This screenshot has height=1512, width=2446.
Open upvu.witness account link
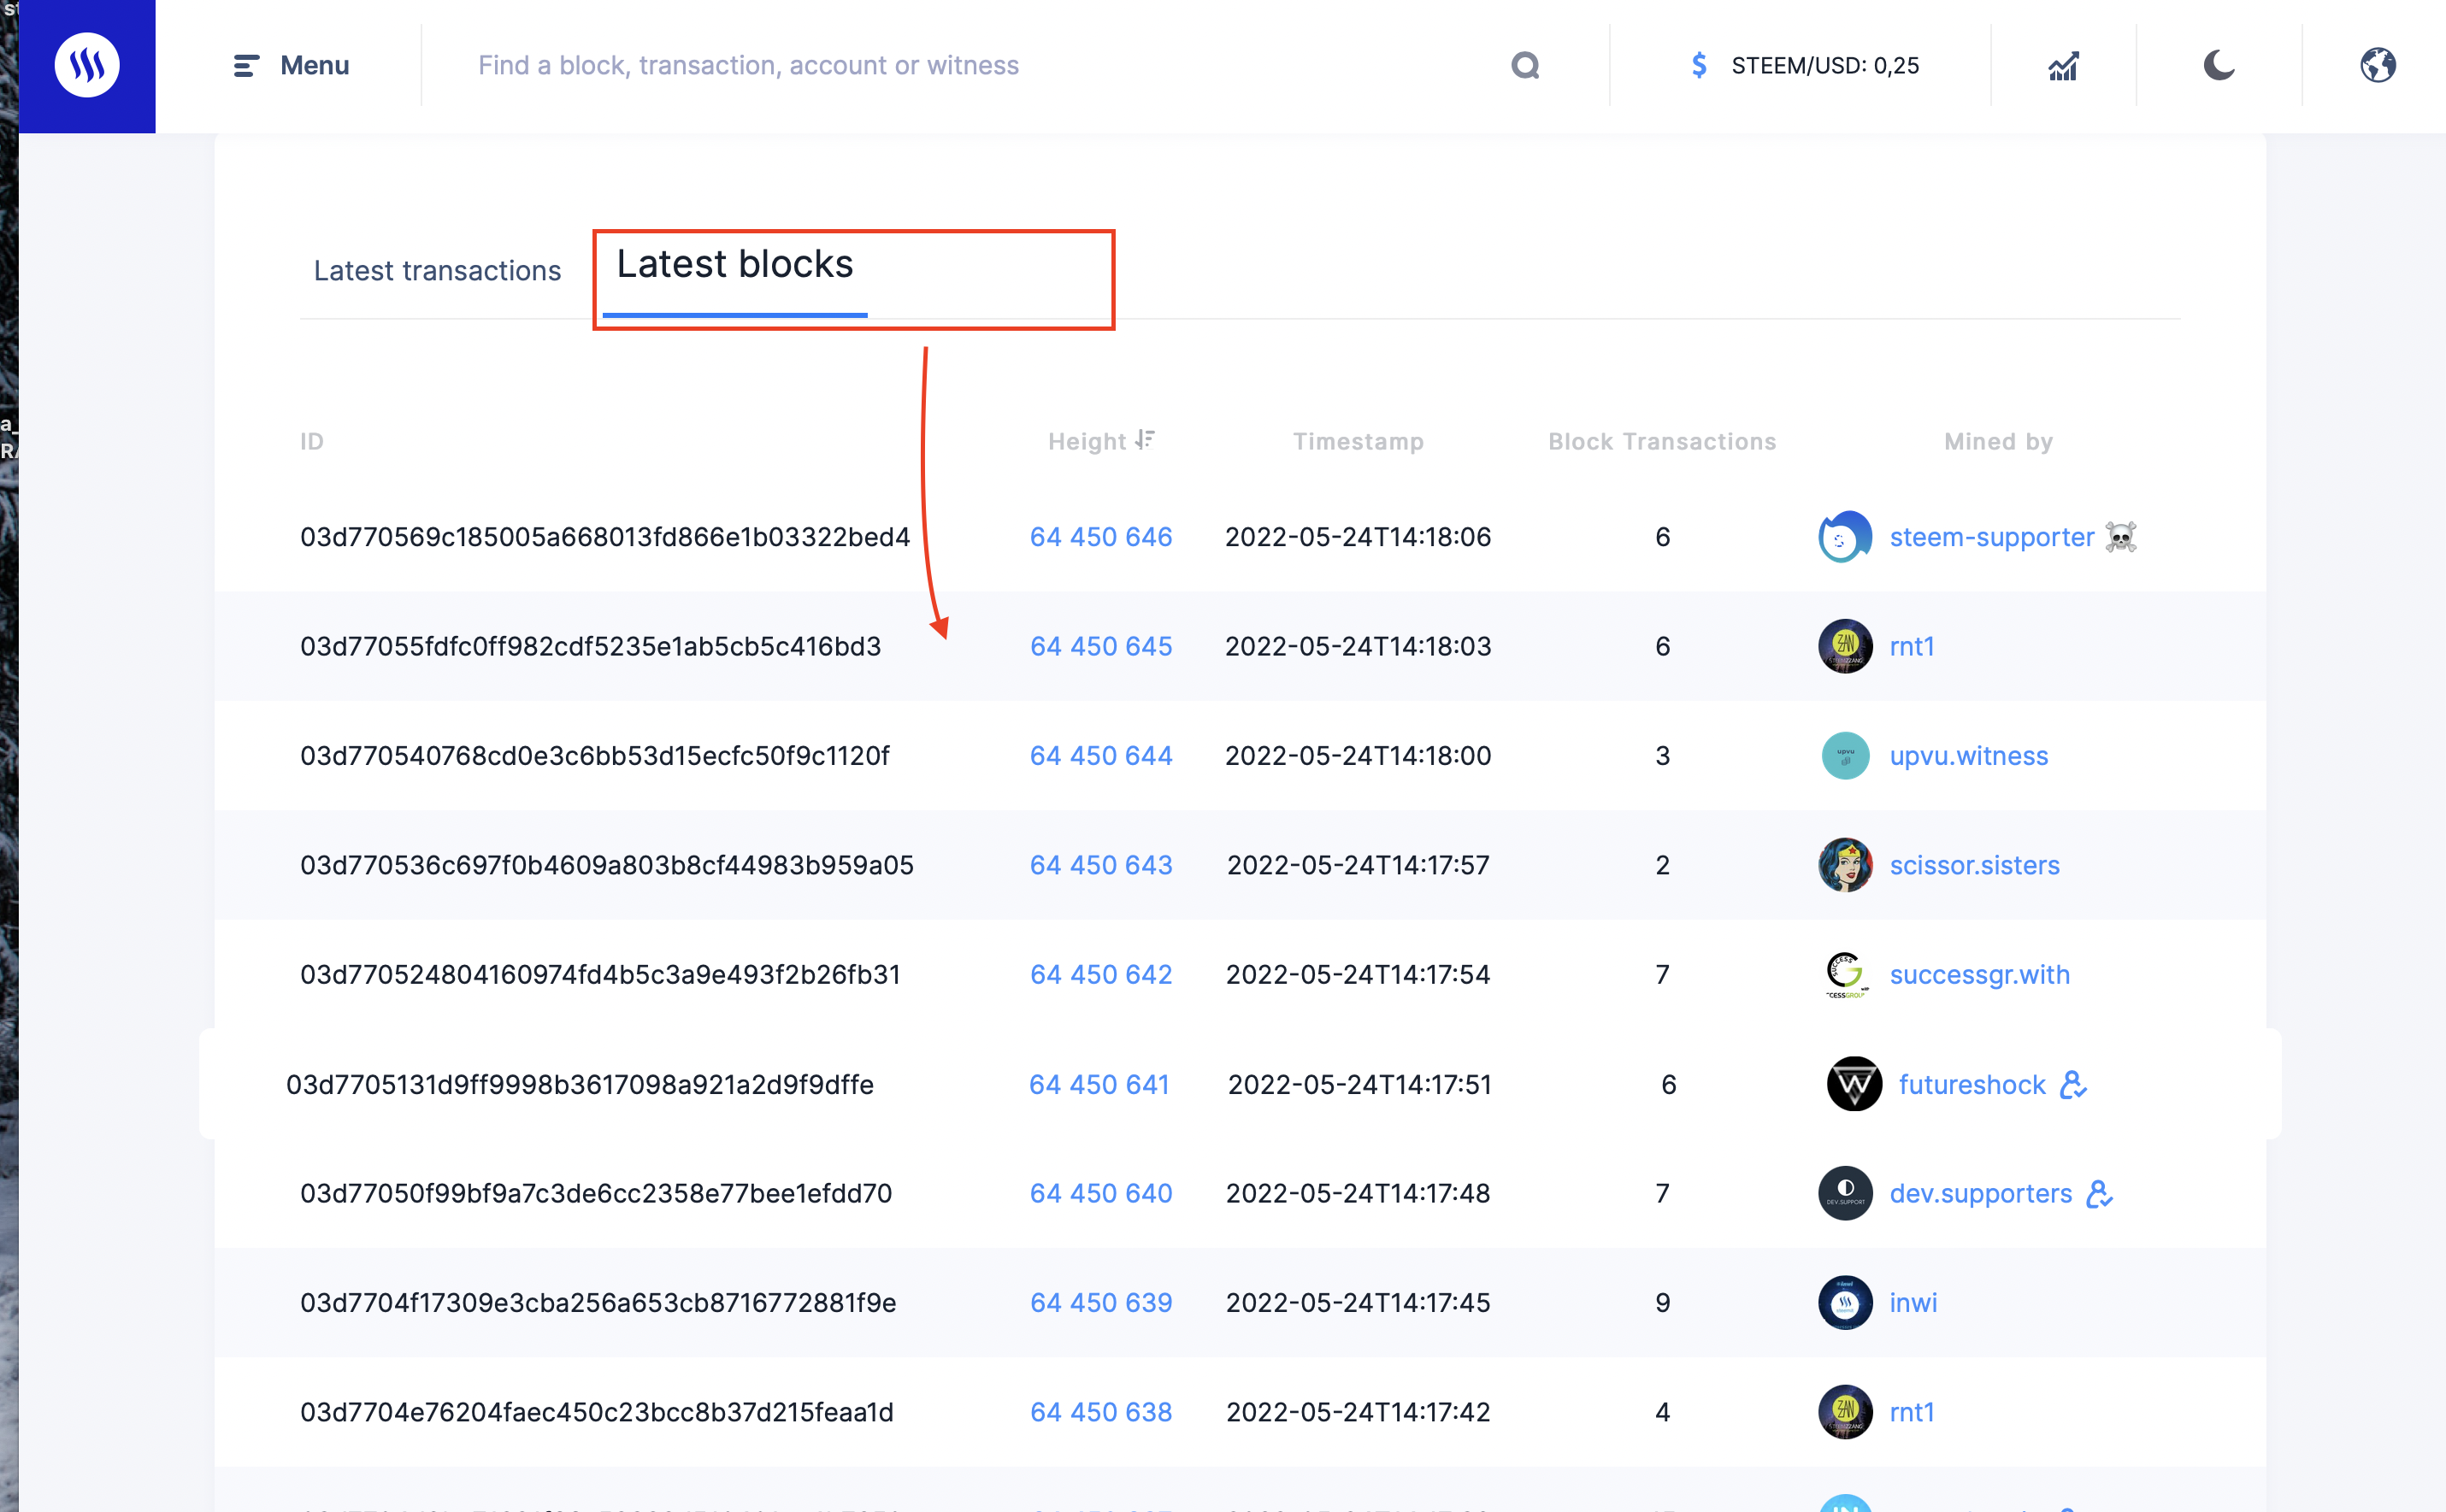(x=1968, y=756)
